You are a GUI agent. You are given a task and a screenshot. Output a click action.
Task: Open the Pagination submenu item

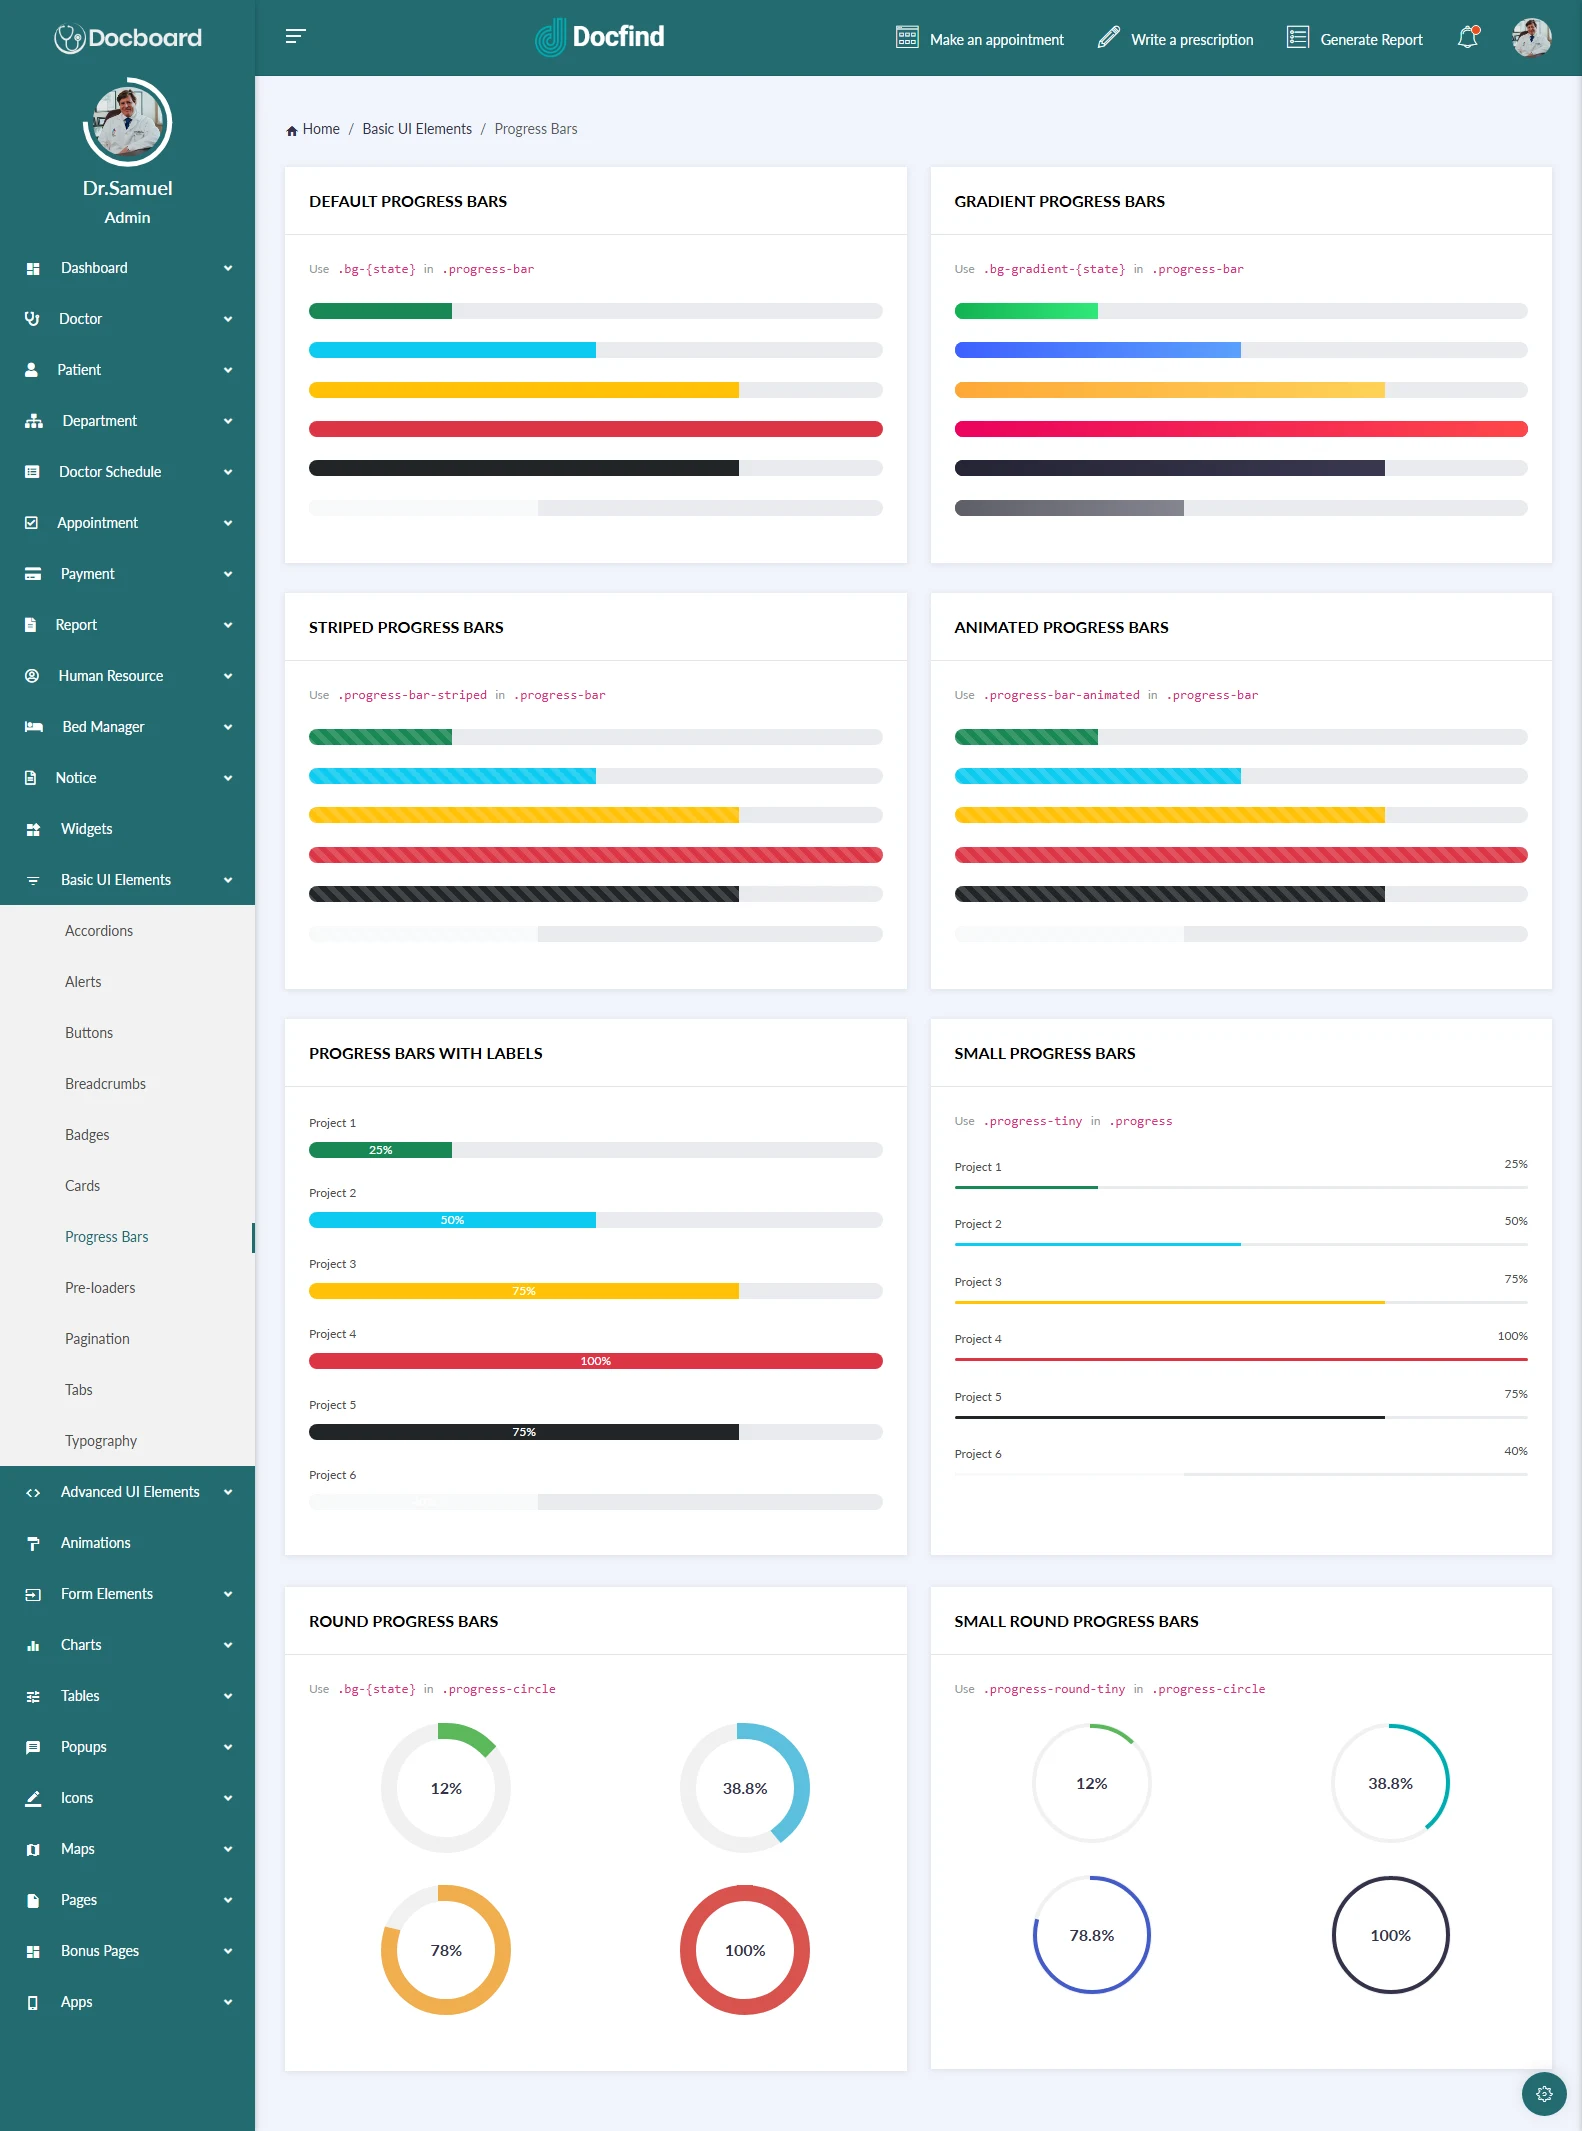(x=97, y=1339)
